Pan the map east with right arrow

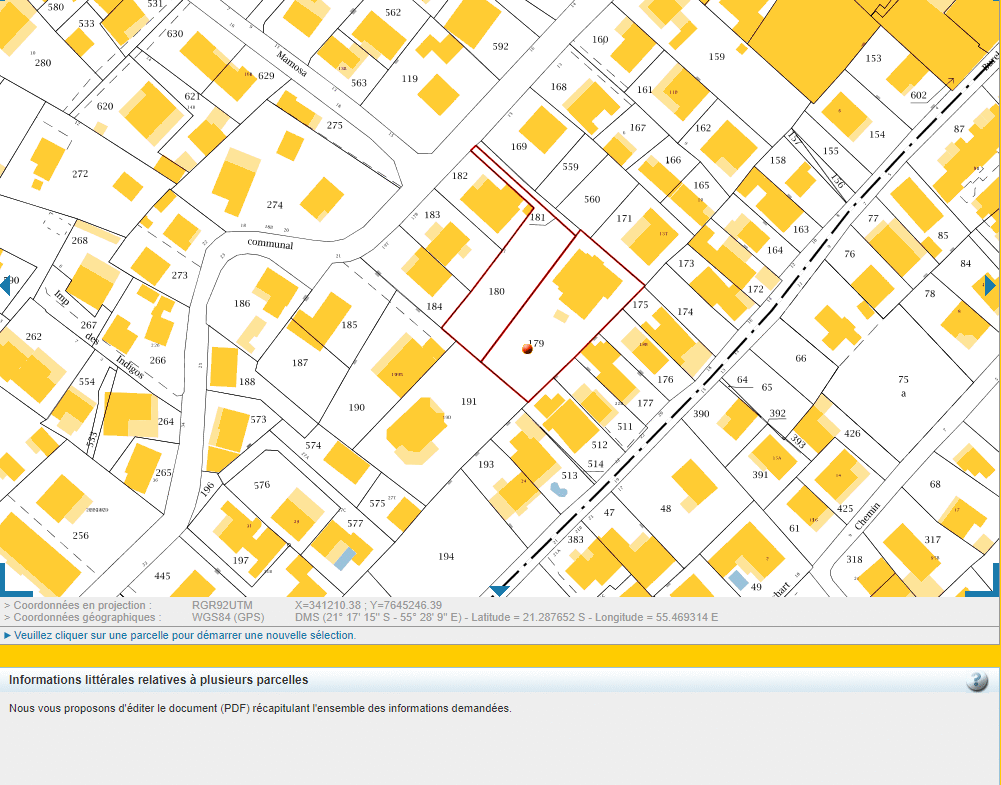pos(990,286)
